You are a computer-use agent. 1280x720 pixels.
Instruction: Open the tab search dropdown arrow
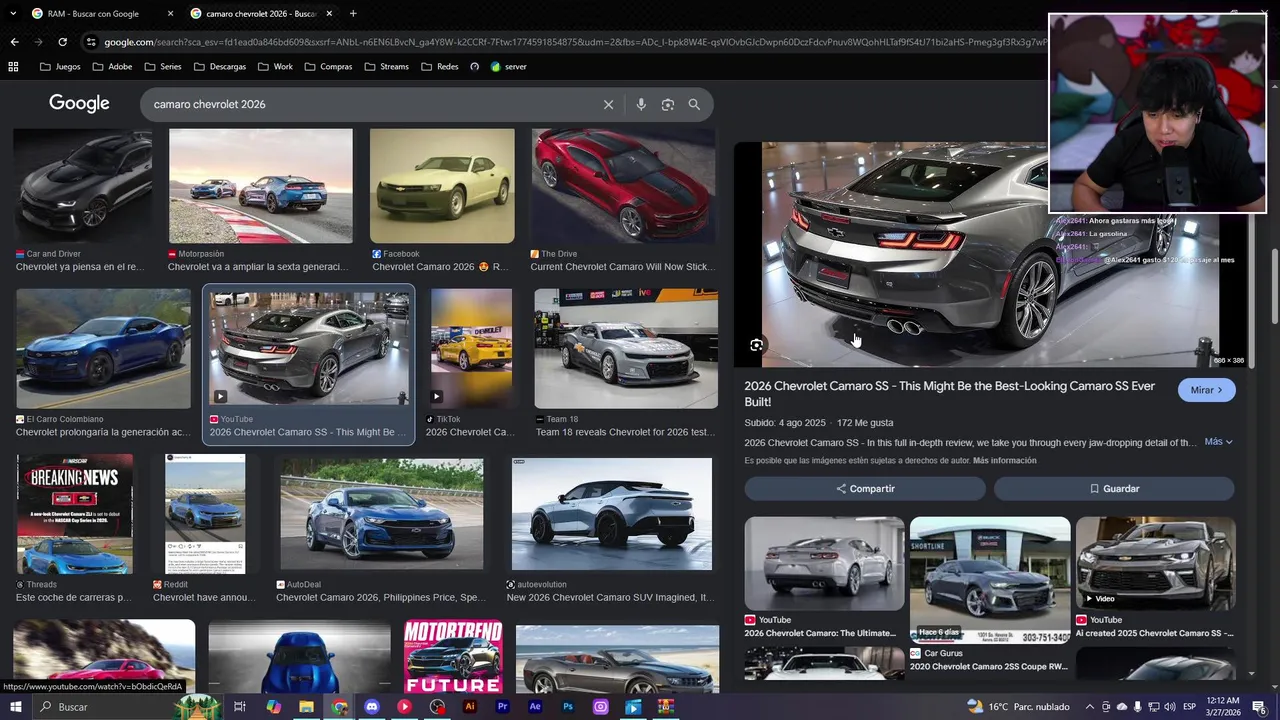pyautogui.click(x=13, y=13)
